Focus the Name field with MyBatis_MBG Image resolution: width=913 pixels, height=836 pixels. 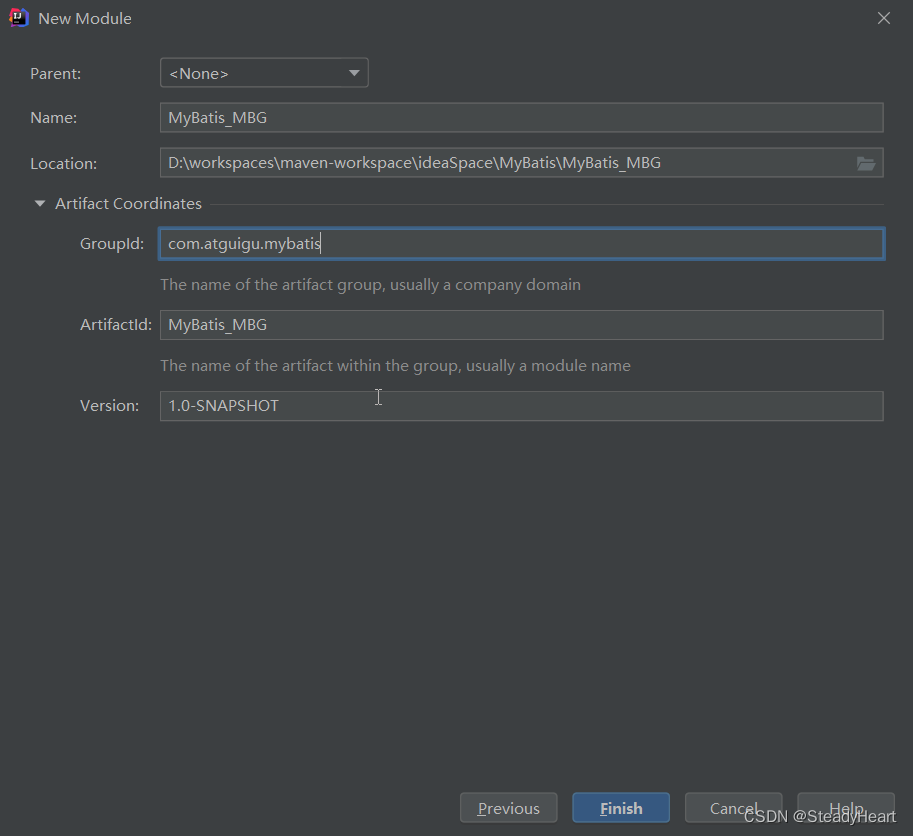(521, 118)
